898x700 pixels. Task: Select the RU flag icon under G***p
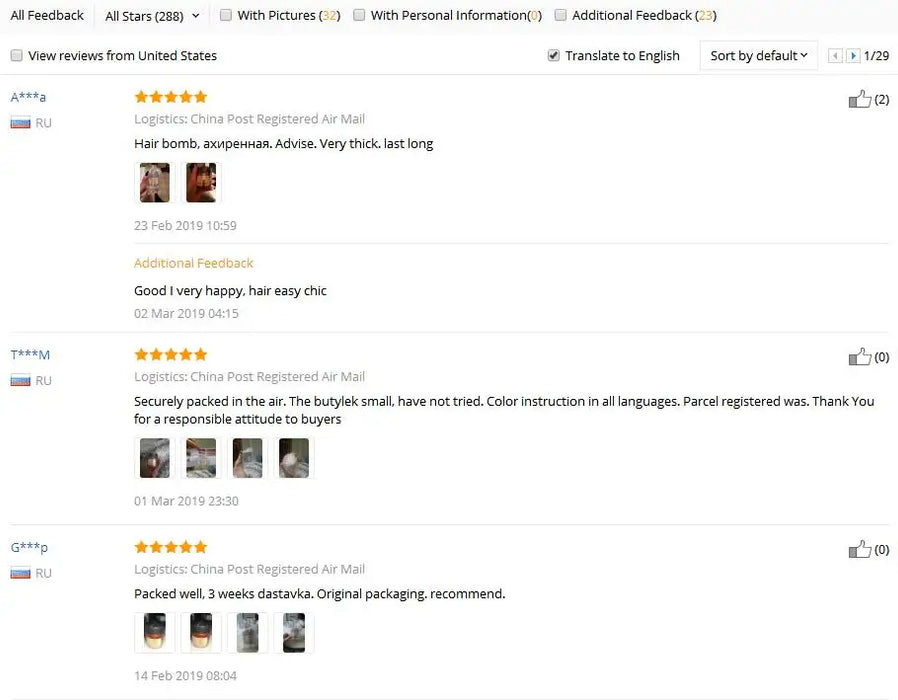click(21, 573)
